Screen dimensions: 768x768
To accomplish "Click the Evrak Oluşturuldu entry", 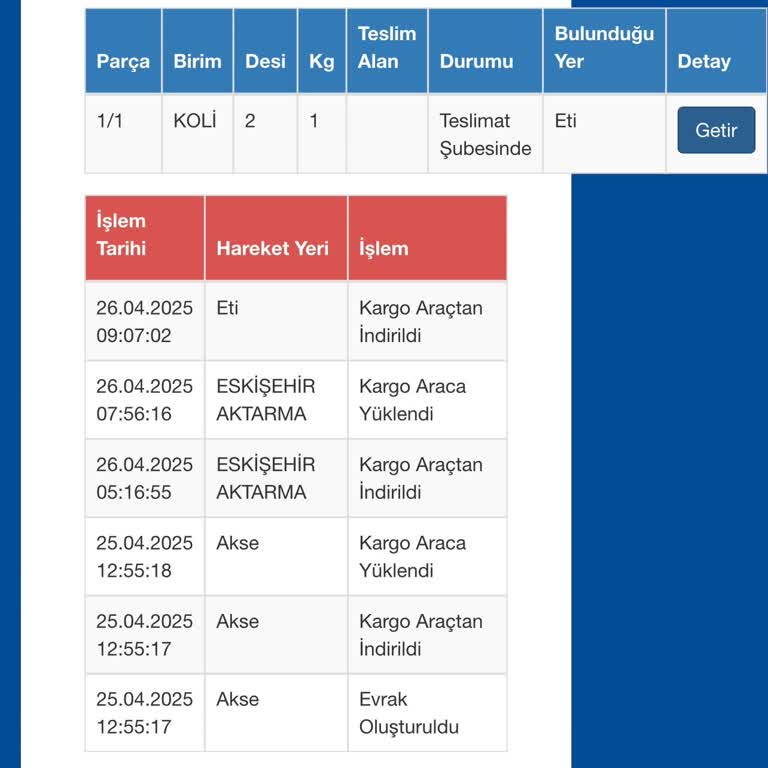I will (409, 713).
